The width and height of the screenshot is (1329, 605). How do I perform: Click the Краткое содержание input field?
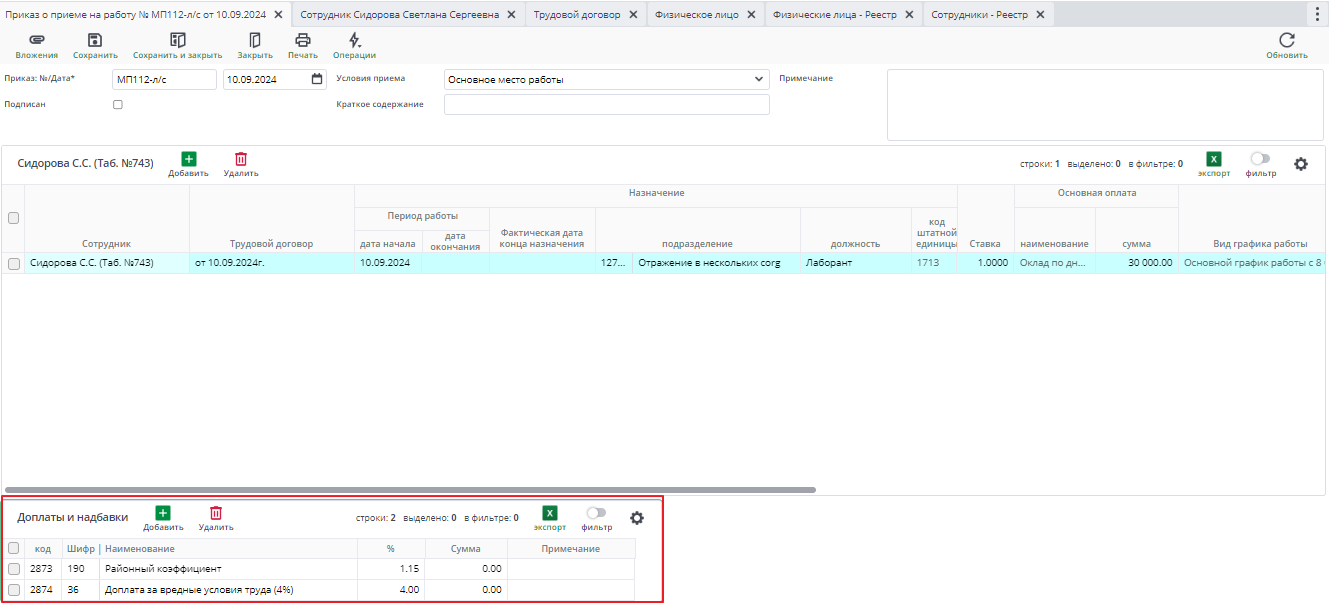[606, 105]
